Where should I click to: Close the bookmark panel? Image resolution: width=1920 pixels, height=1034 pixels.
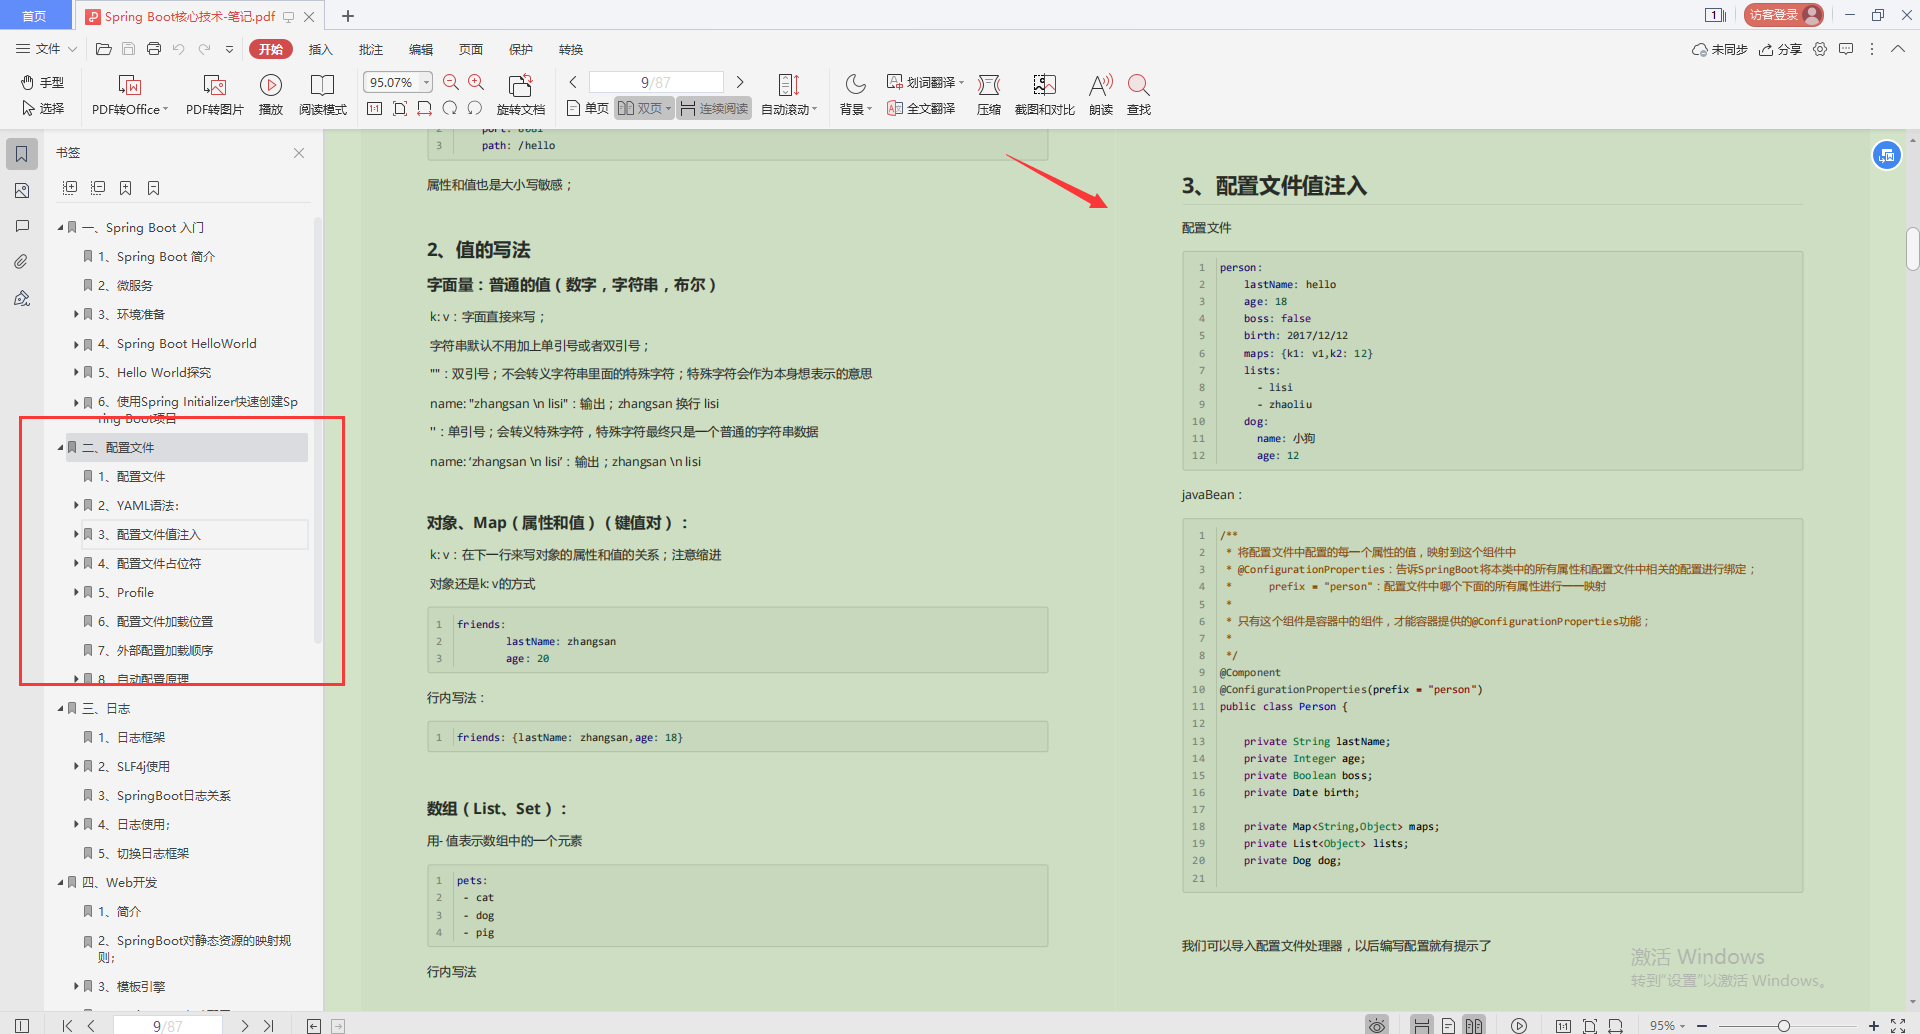coord(299,153)
